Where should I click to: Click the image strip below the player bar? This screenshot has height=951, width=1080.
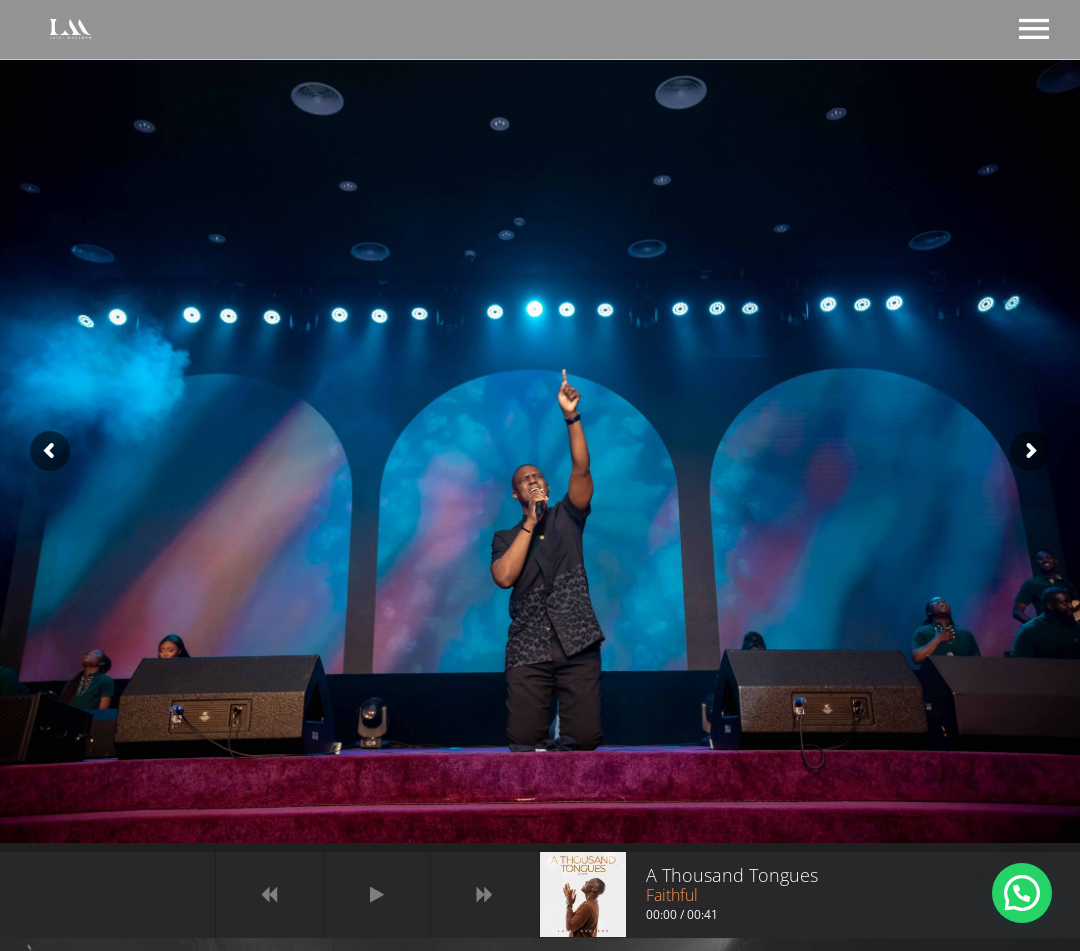pyautogui.click(x=540, y=944)
